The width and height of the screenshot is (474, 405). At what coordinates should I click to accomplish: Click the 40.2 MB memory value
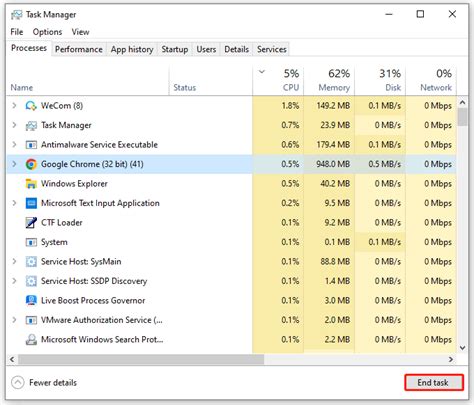335,184
